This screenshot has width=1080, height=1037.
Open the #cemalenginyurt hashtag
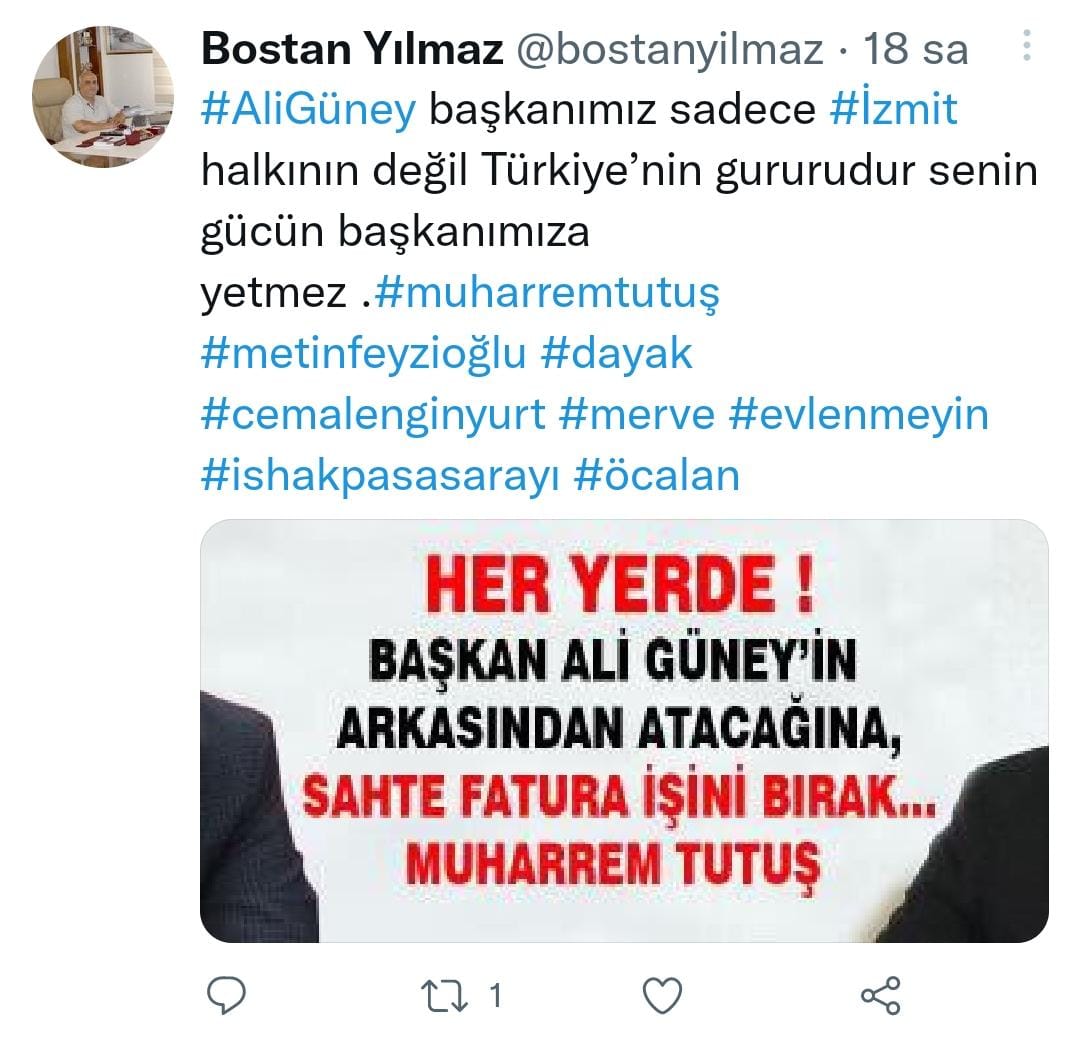click(x=373, y=415)
